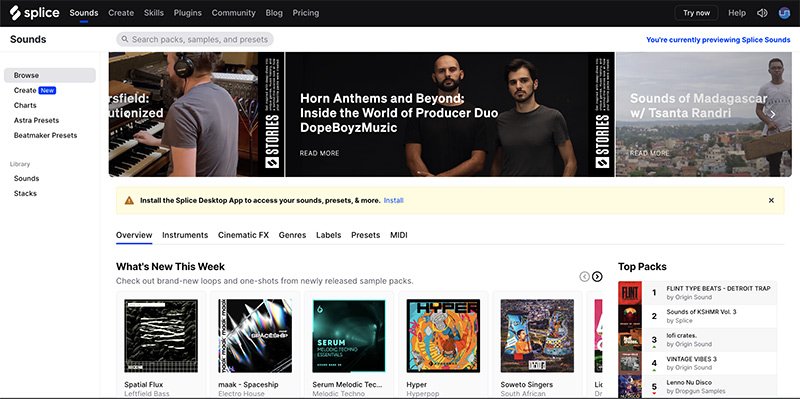
Task: Open the Plugins navigation item
Action: tap(188, 13)
